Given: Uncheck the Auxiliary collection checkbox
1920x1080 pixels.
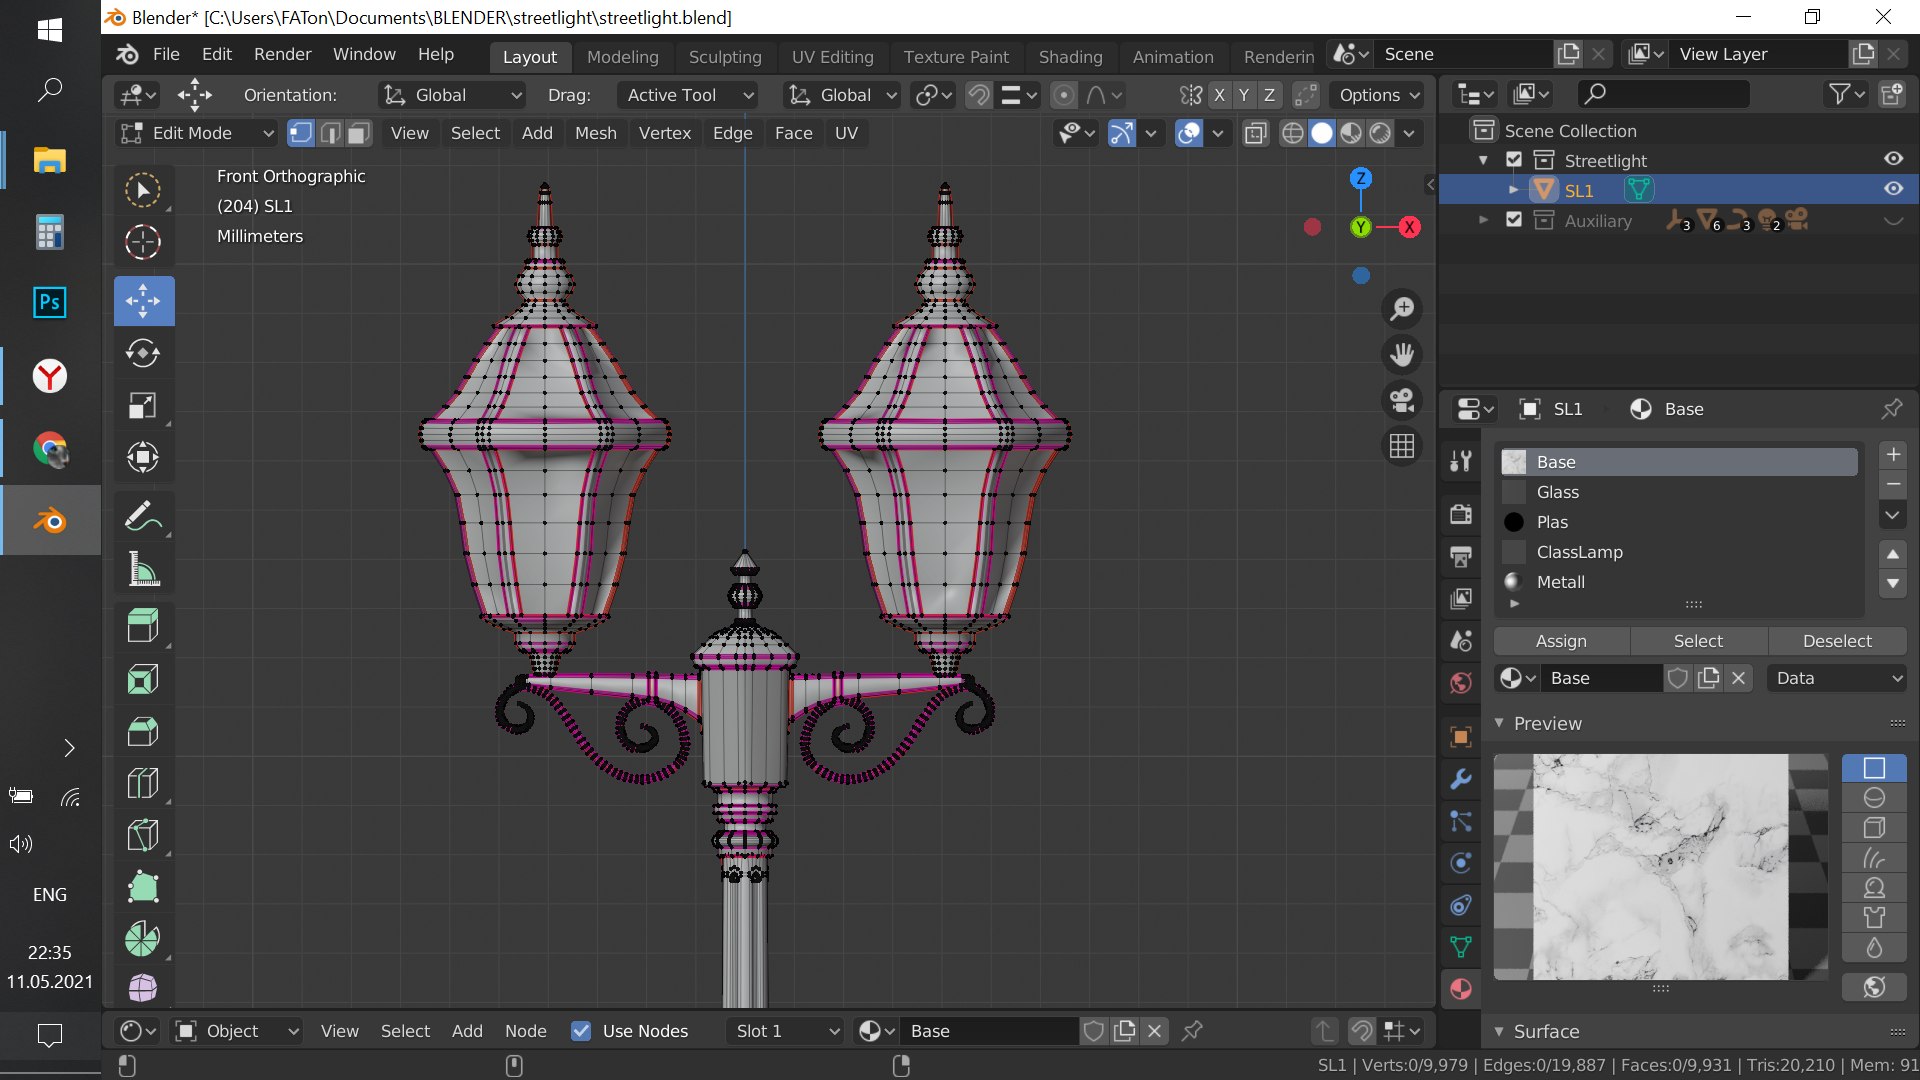Looking at the screenshot, I should (1514, 220).
